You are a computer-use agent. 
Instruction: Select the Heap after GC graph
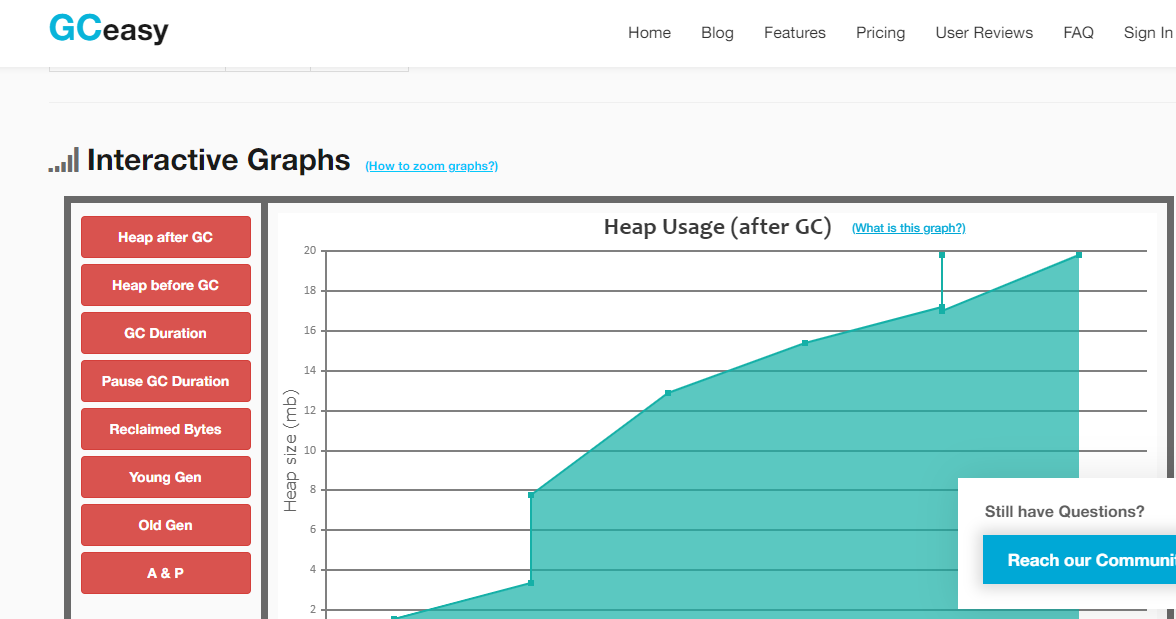click(x=166, y=237)
